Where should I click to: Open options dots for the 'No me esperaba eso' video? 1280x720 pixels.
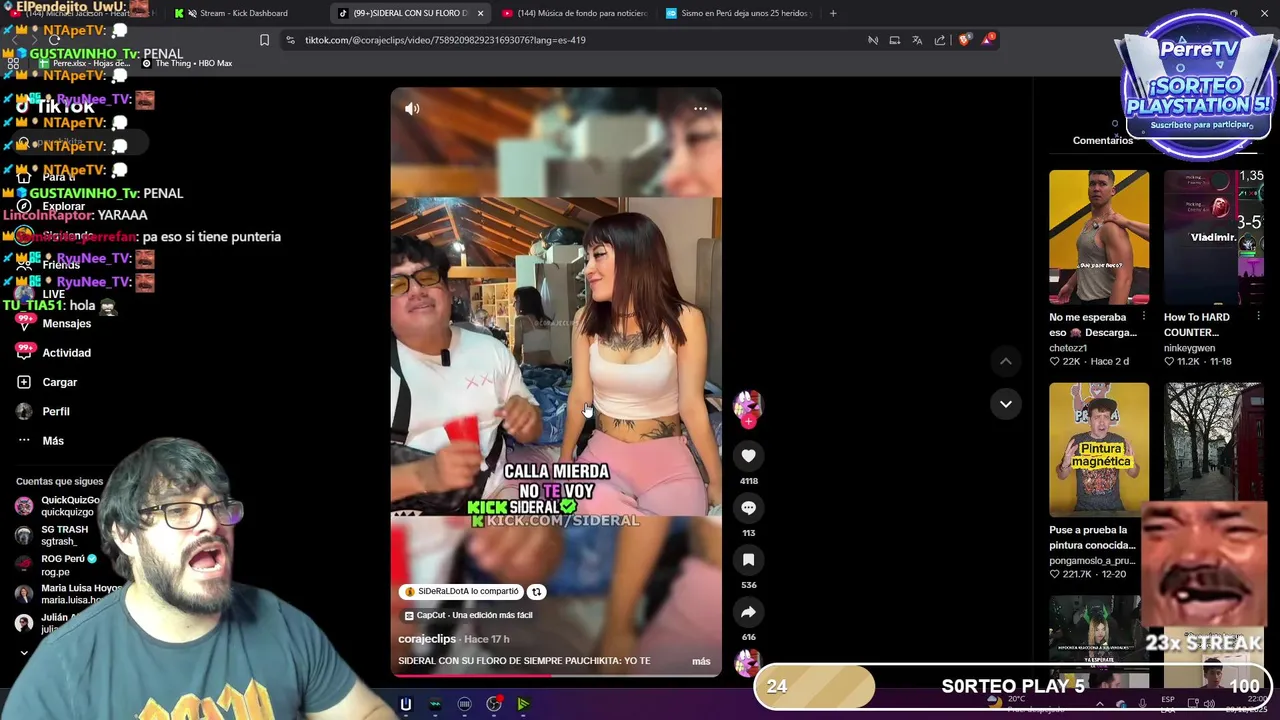coord(1144,317)
